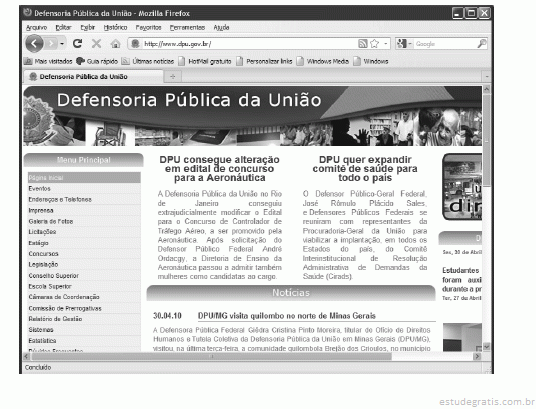Screen dimensions: 536x409
Task: Open the list all tabs dropdown arrow
Action: [487, 77]
